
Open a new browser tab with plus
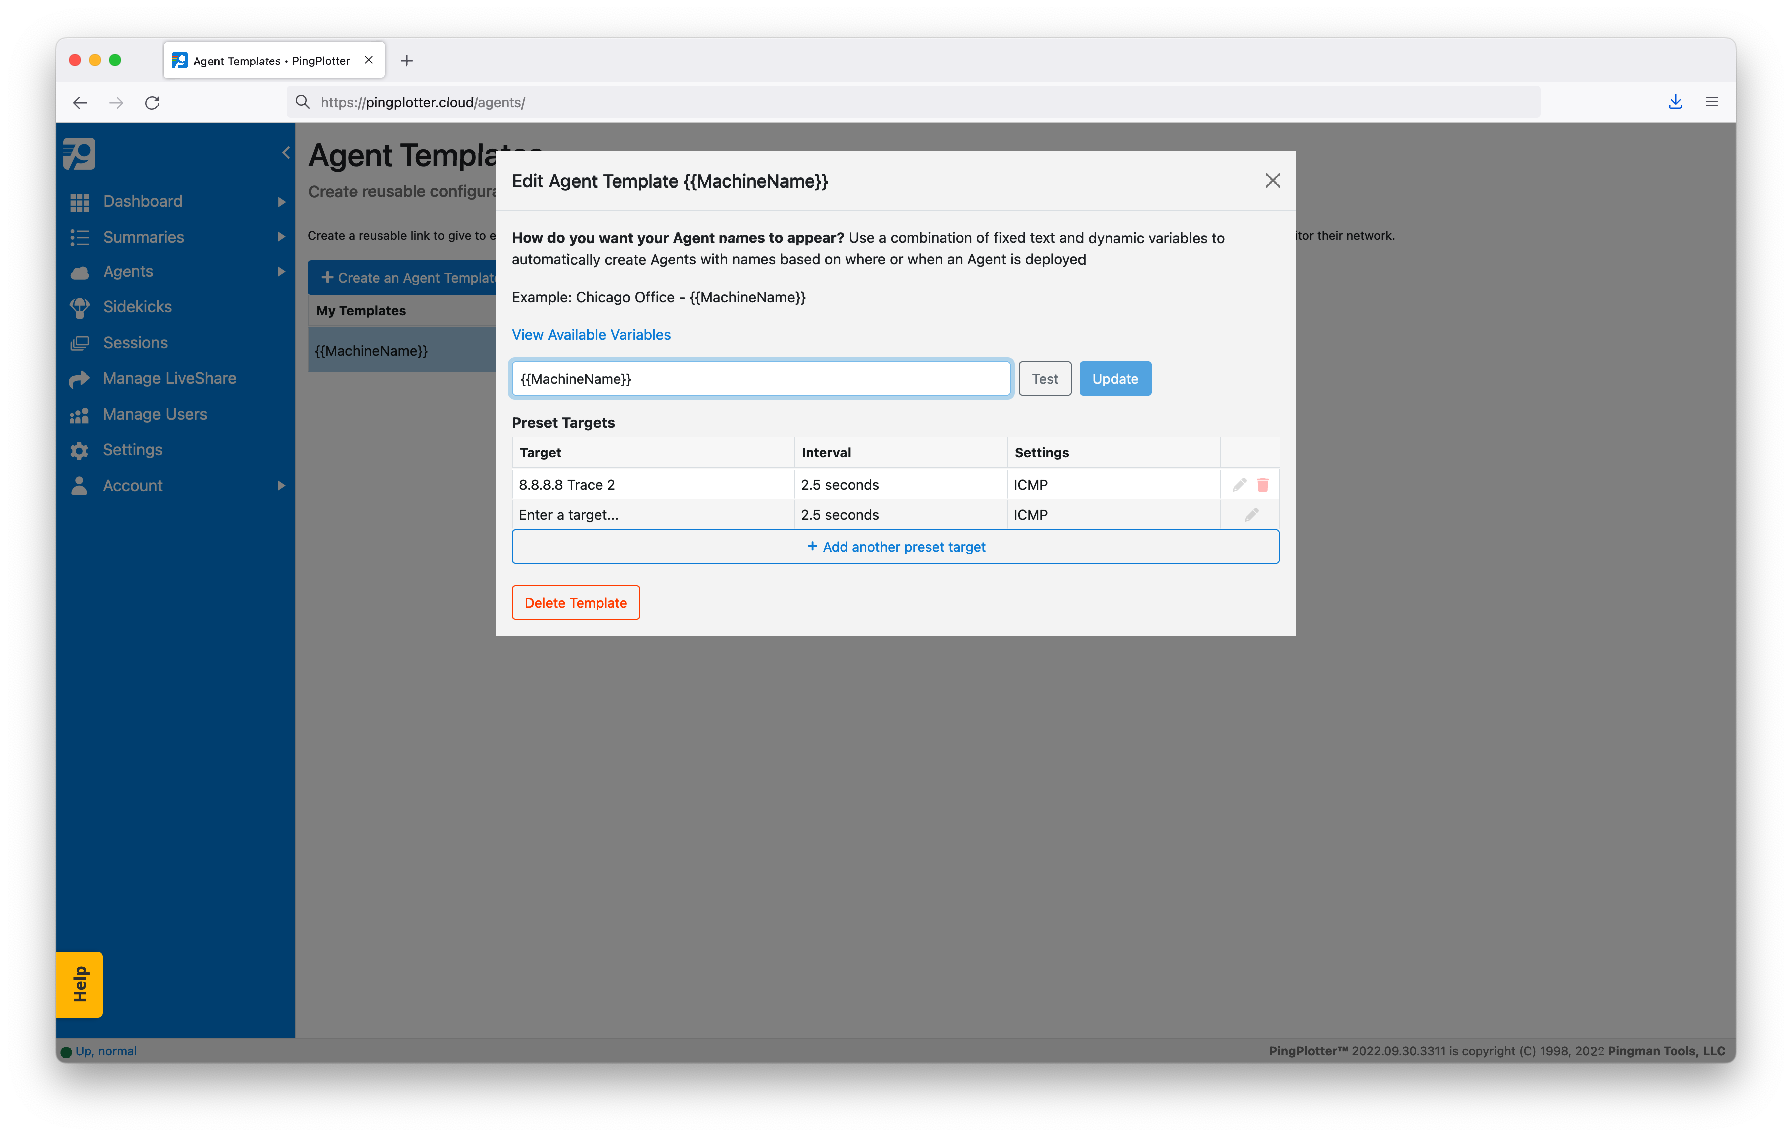[407, 61]
